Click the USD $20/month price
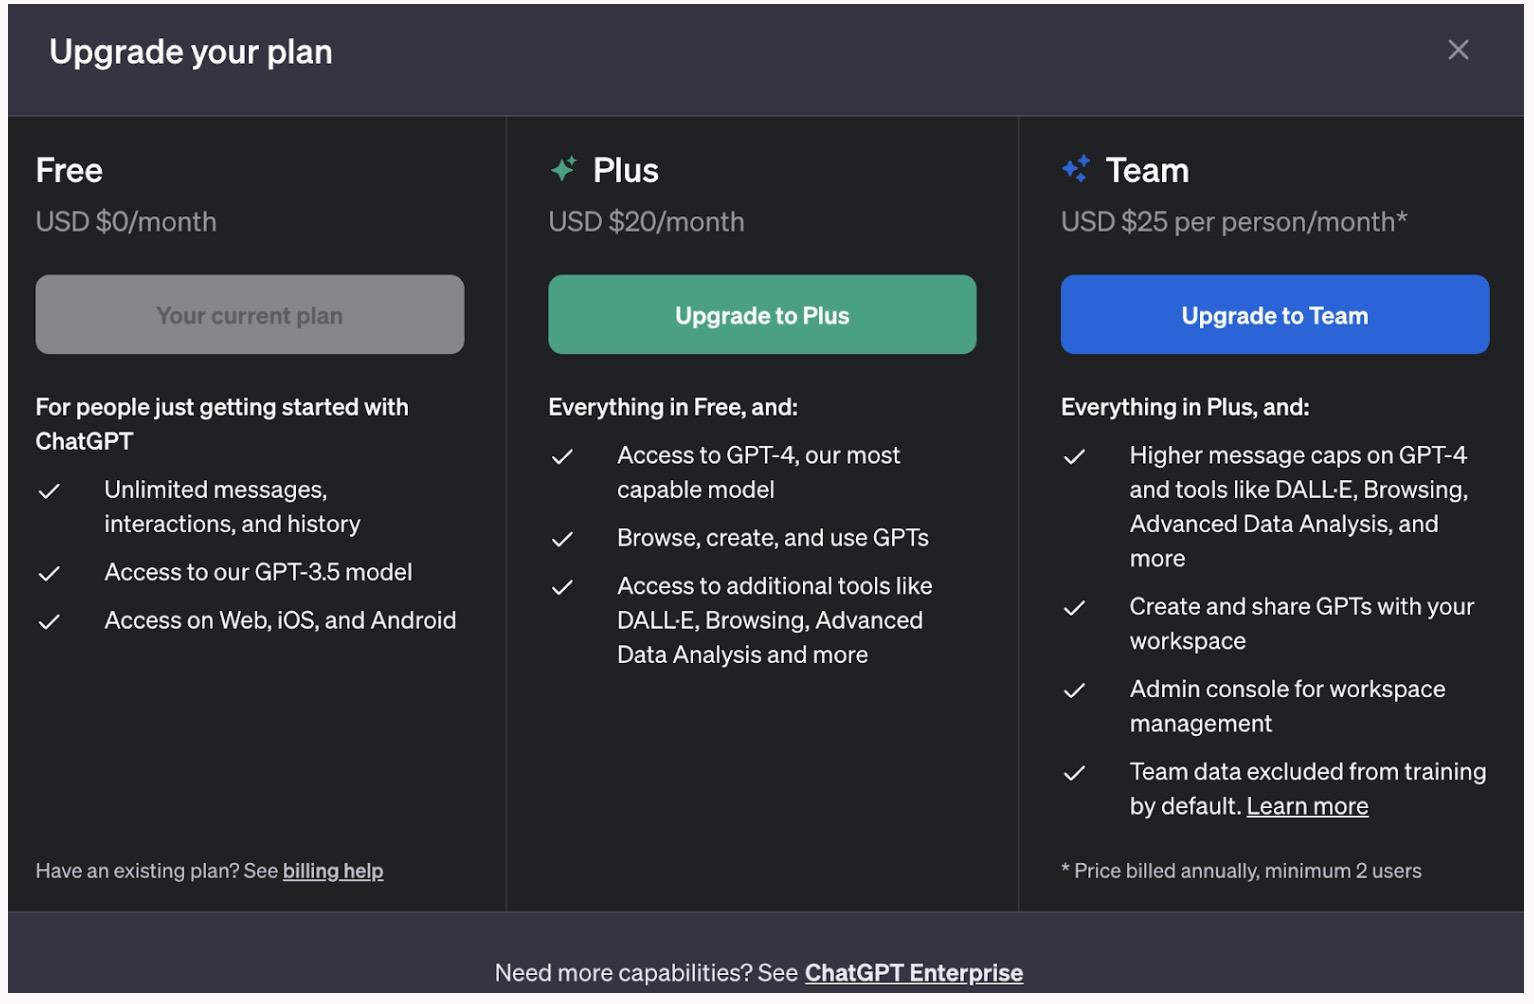 [646, 222]
